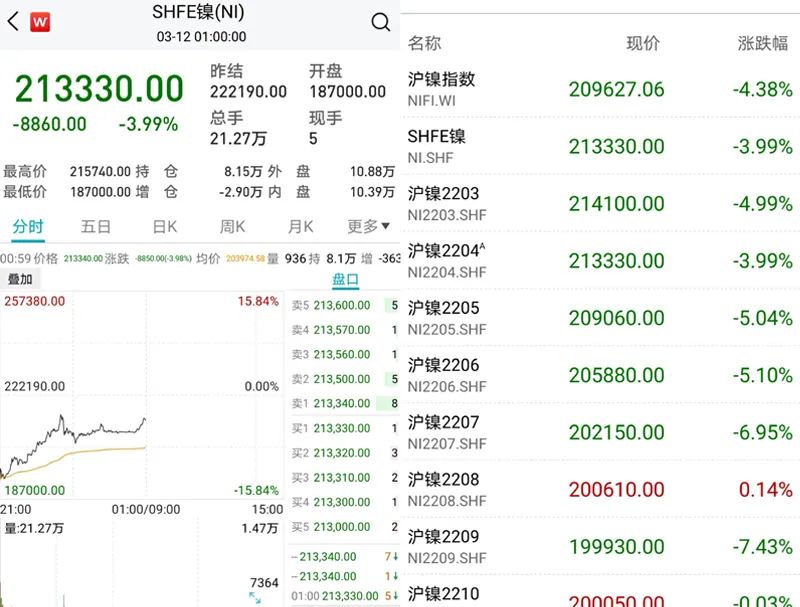The height and width of the screenshot is (607, 800).
Task: Click the 0.14% change for 沪镍2208
Action: (765, 490)
